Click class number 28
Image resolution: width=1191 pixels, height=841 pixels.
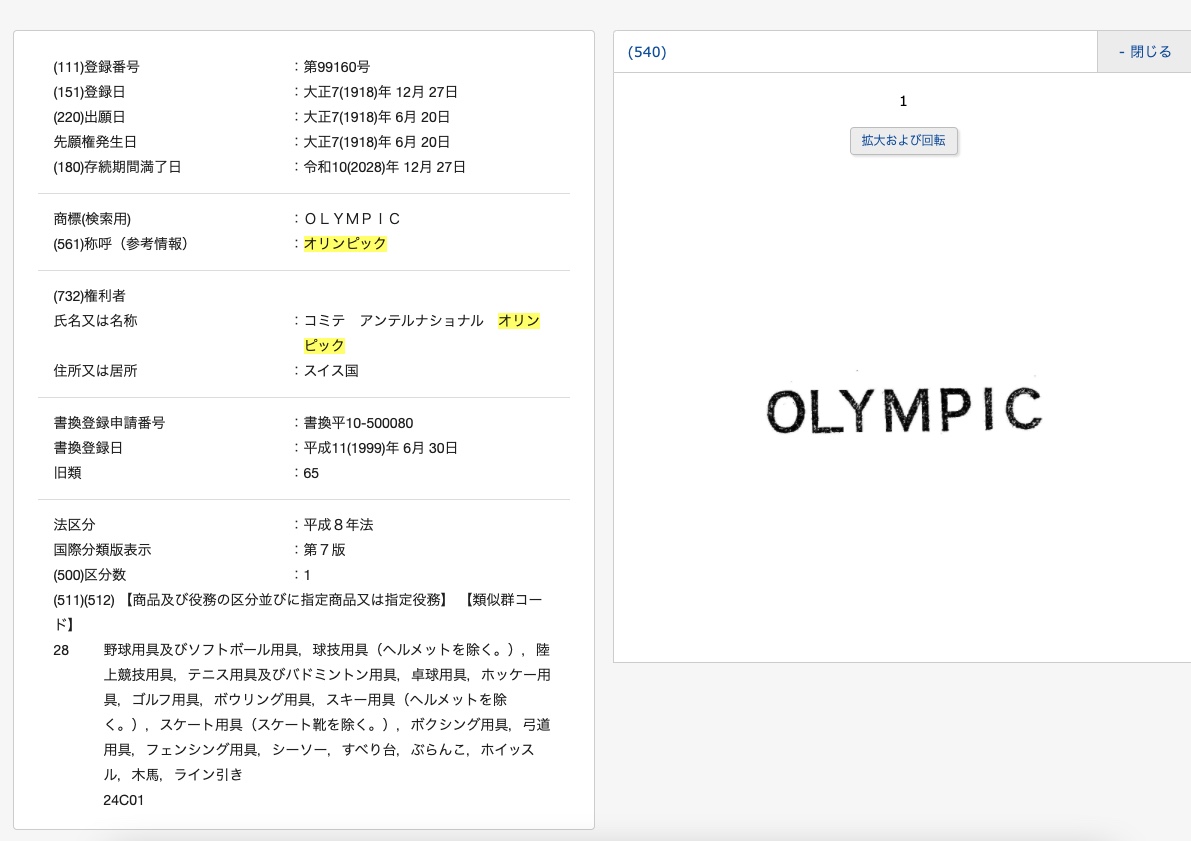tap(61, 650)
